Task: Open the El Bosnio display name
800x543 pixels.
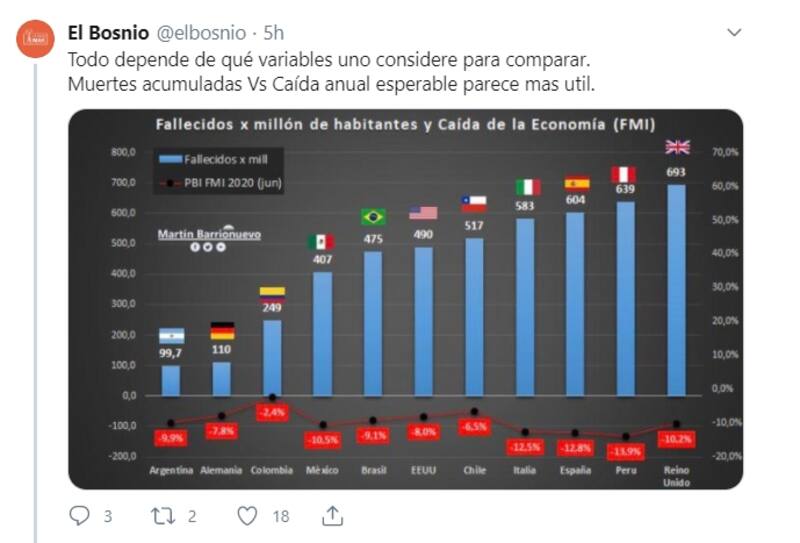Action: 107,31
